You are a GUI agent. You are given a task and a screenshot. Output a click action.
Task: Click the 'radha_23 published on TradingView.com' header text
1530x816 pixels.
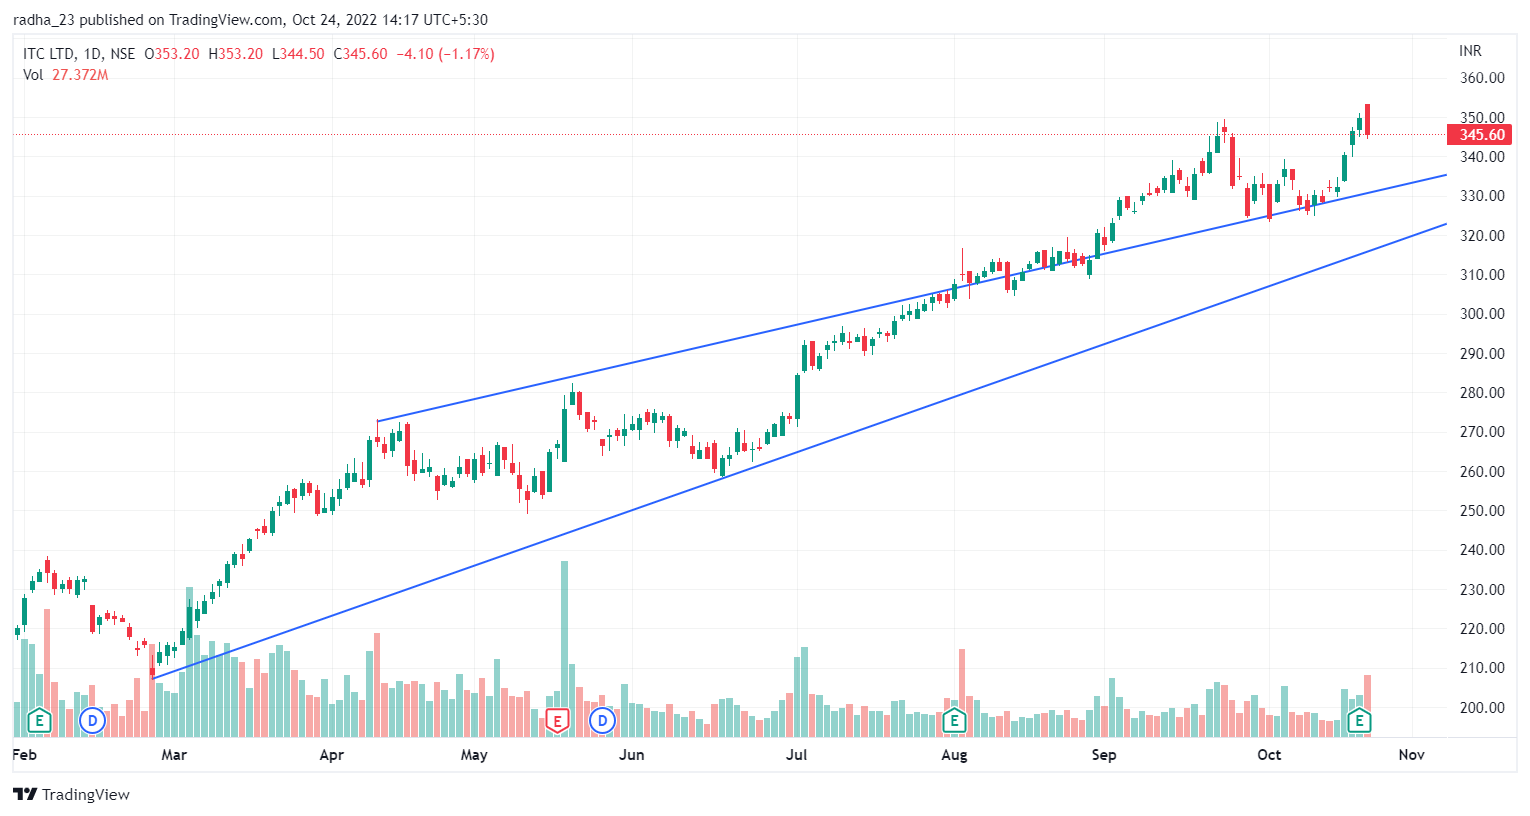tap(147, 20)
